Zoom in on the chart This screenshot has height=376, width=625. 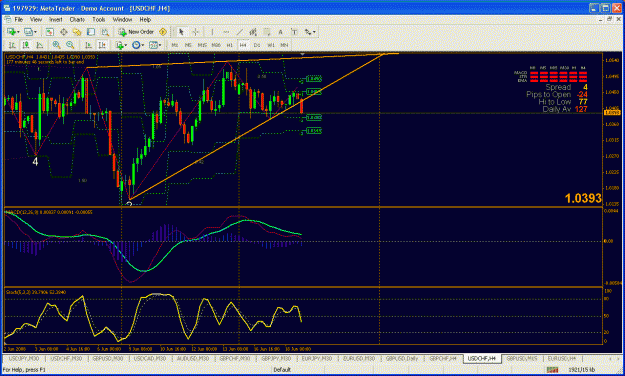(56, 45)
